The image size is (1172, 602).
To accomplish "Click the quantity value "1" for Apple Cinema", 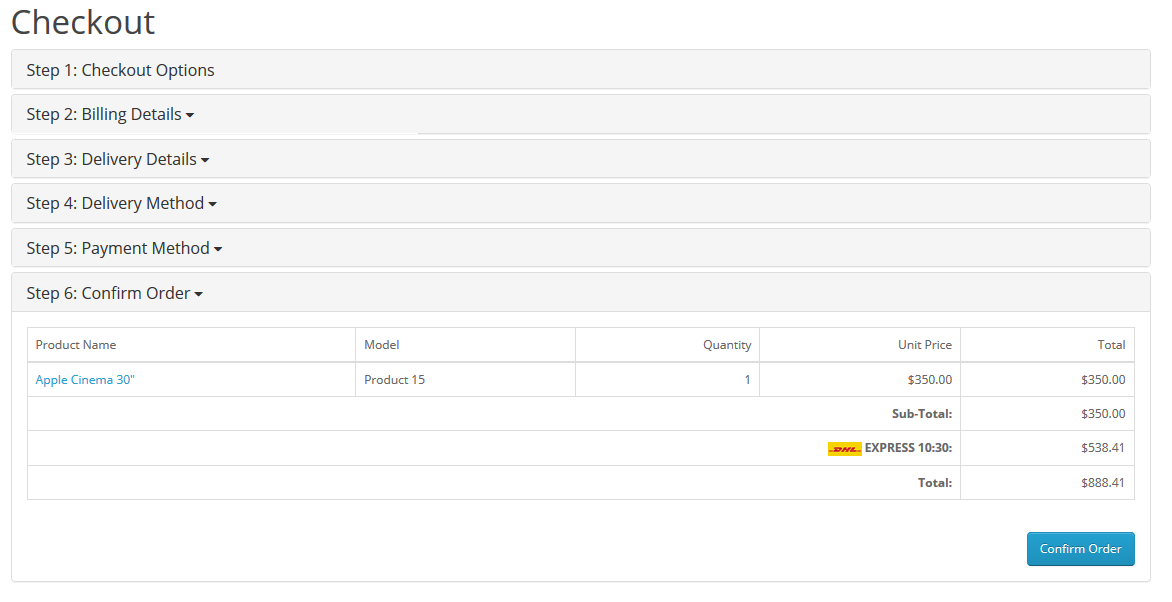I will [x=747, y=380].
